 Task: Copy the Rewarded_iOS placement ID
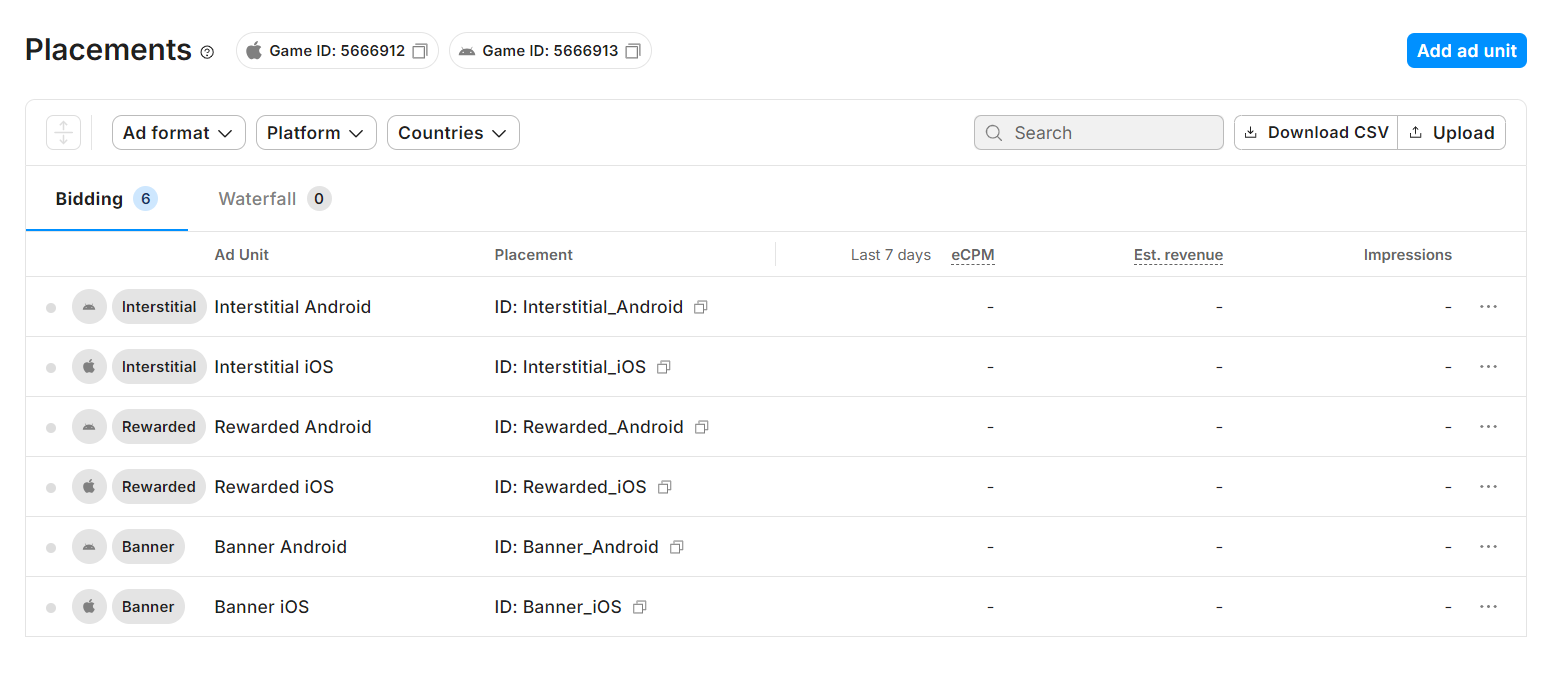pos(664,487)
